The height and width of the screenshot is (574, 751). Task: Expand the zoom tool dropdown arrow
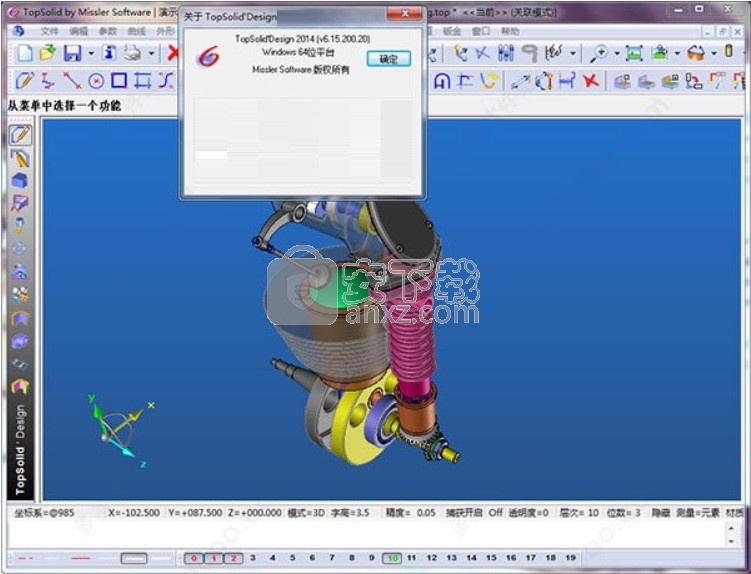pyautogui.click(x=616, y=53)
